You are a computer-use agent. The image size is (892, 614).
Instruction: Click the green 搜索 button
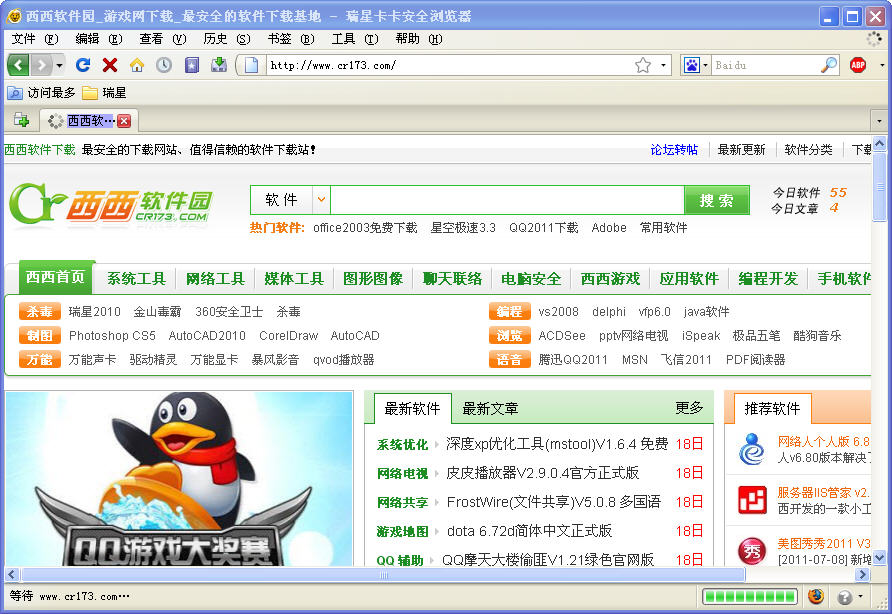point(717,200)
